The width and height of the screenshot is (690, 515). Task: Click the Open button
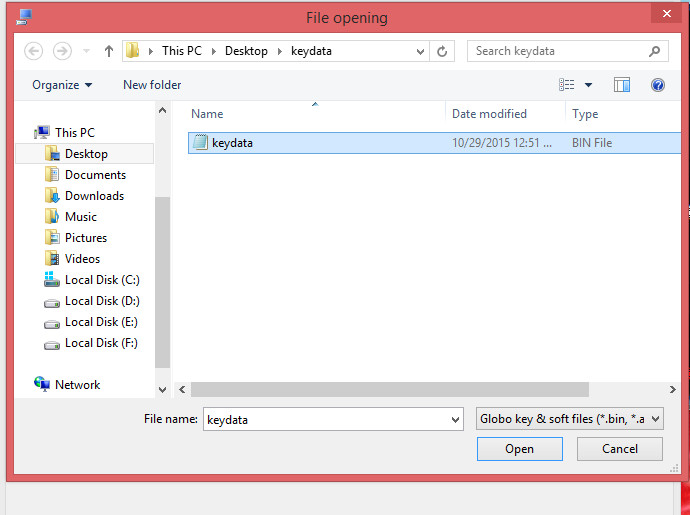tap(519, 449)
